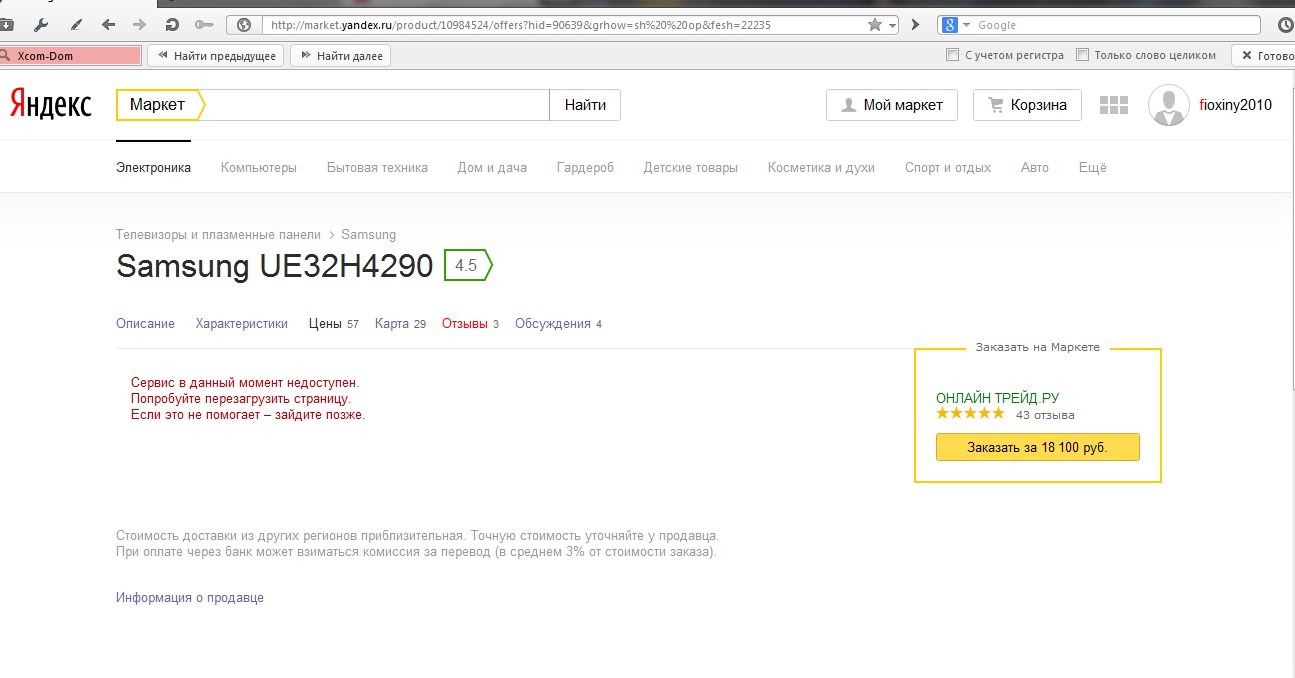This screenshot has height=678, width=1295.
Task: Click the pencil edit icon in toolbar
Action: (77, 25)
